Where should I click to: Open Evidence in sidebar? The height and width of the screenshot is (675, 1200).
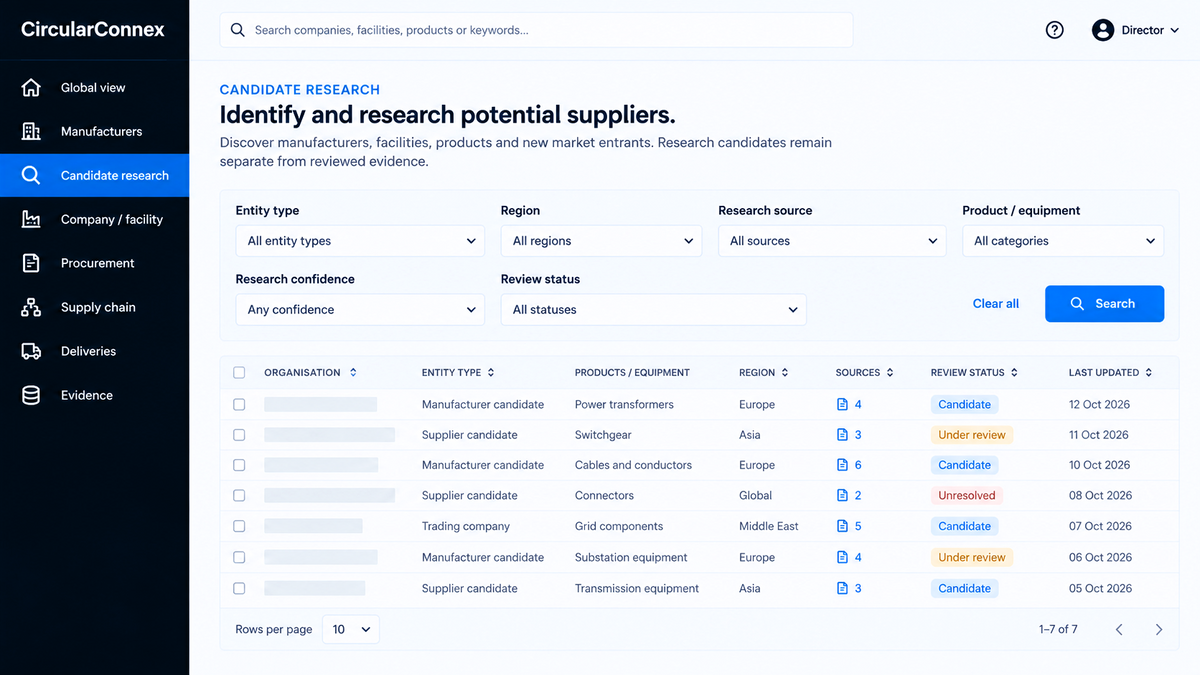[x=94, y=396]
